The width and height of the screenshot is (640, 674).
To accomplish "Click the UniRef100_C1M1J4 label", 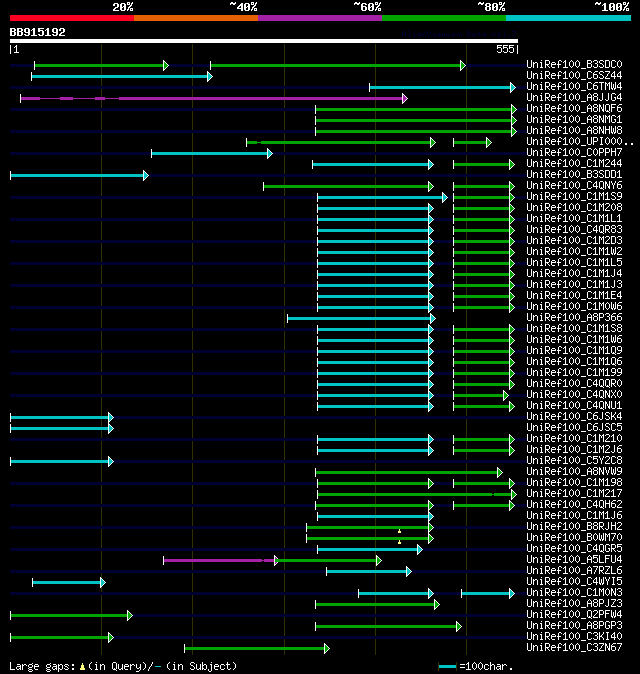I will pyautogui.click(x=574, y=273).
